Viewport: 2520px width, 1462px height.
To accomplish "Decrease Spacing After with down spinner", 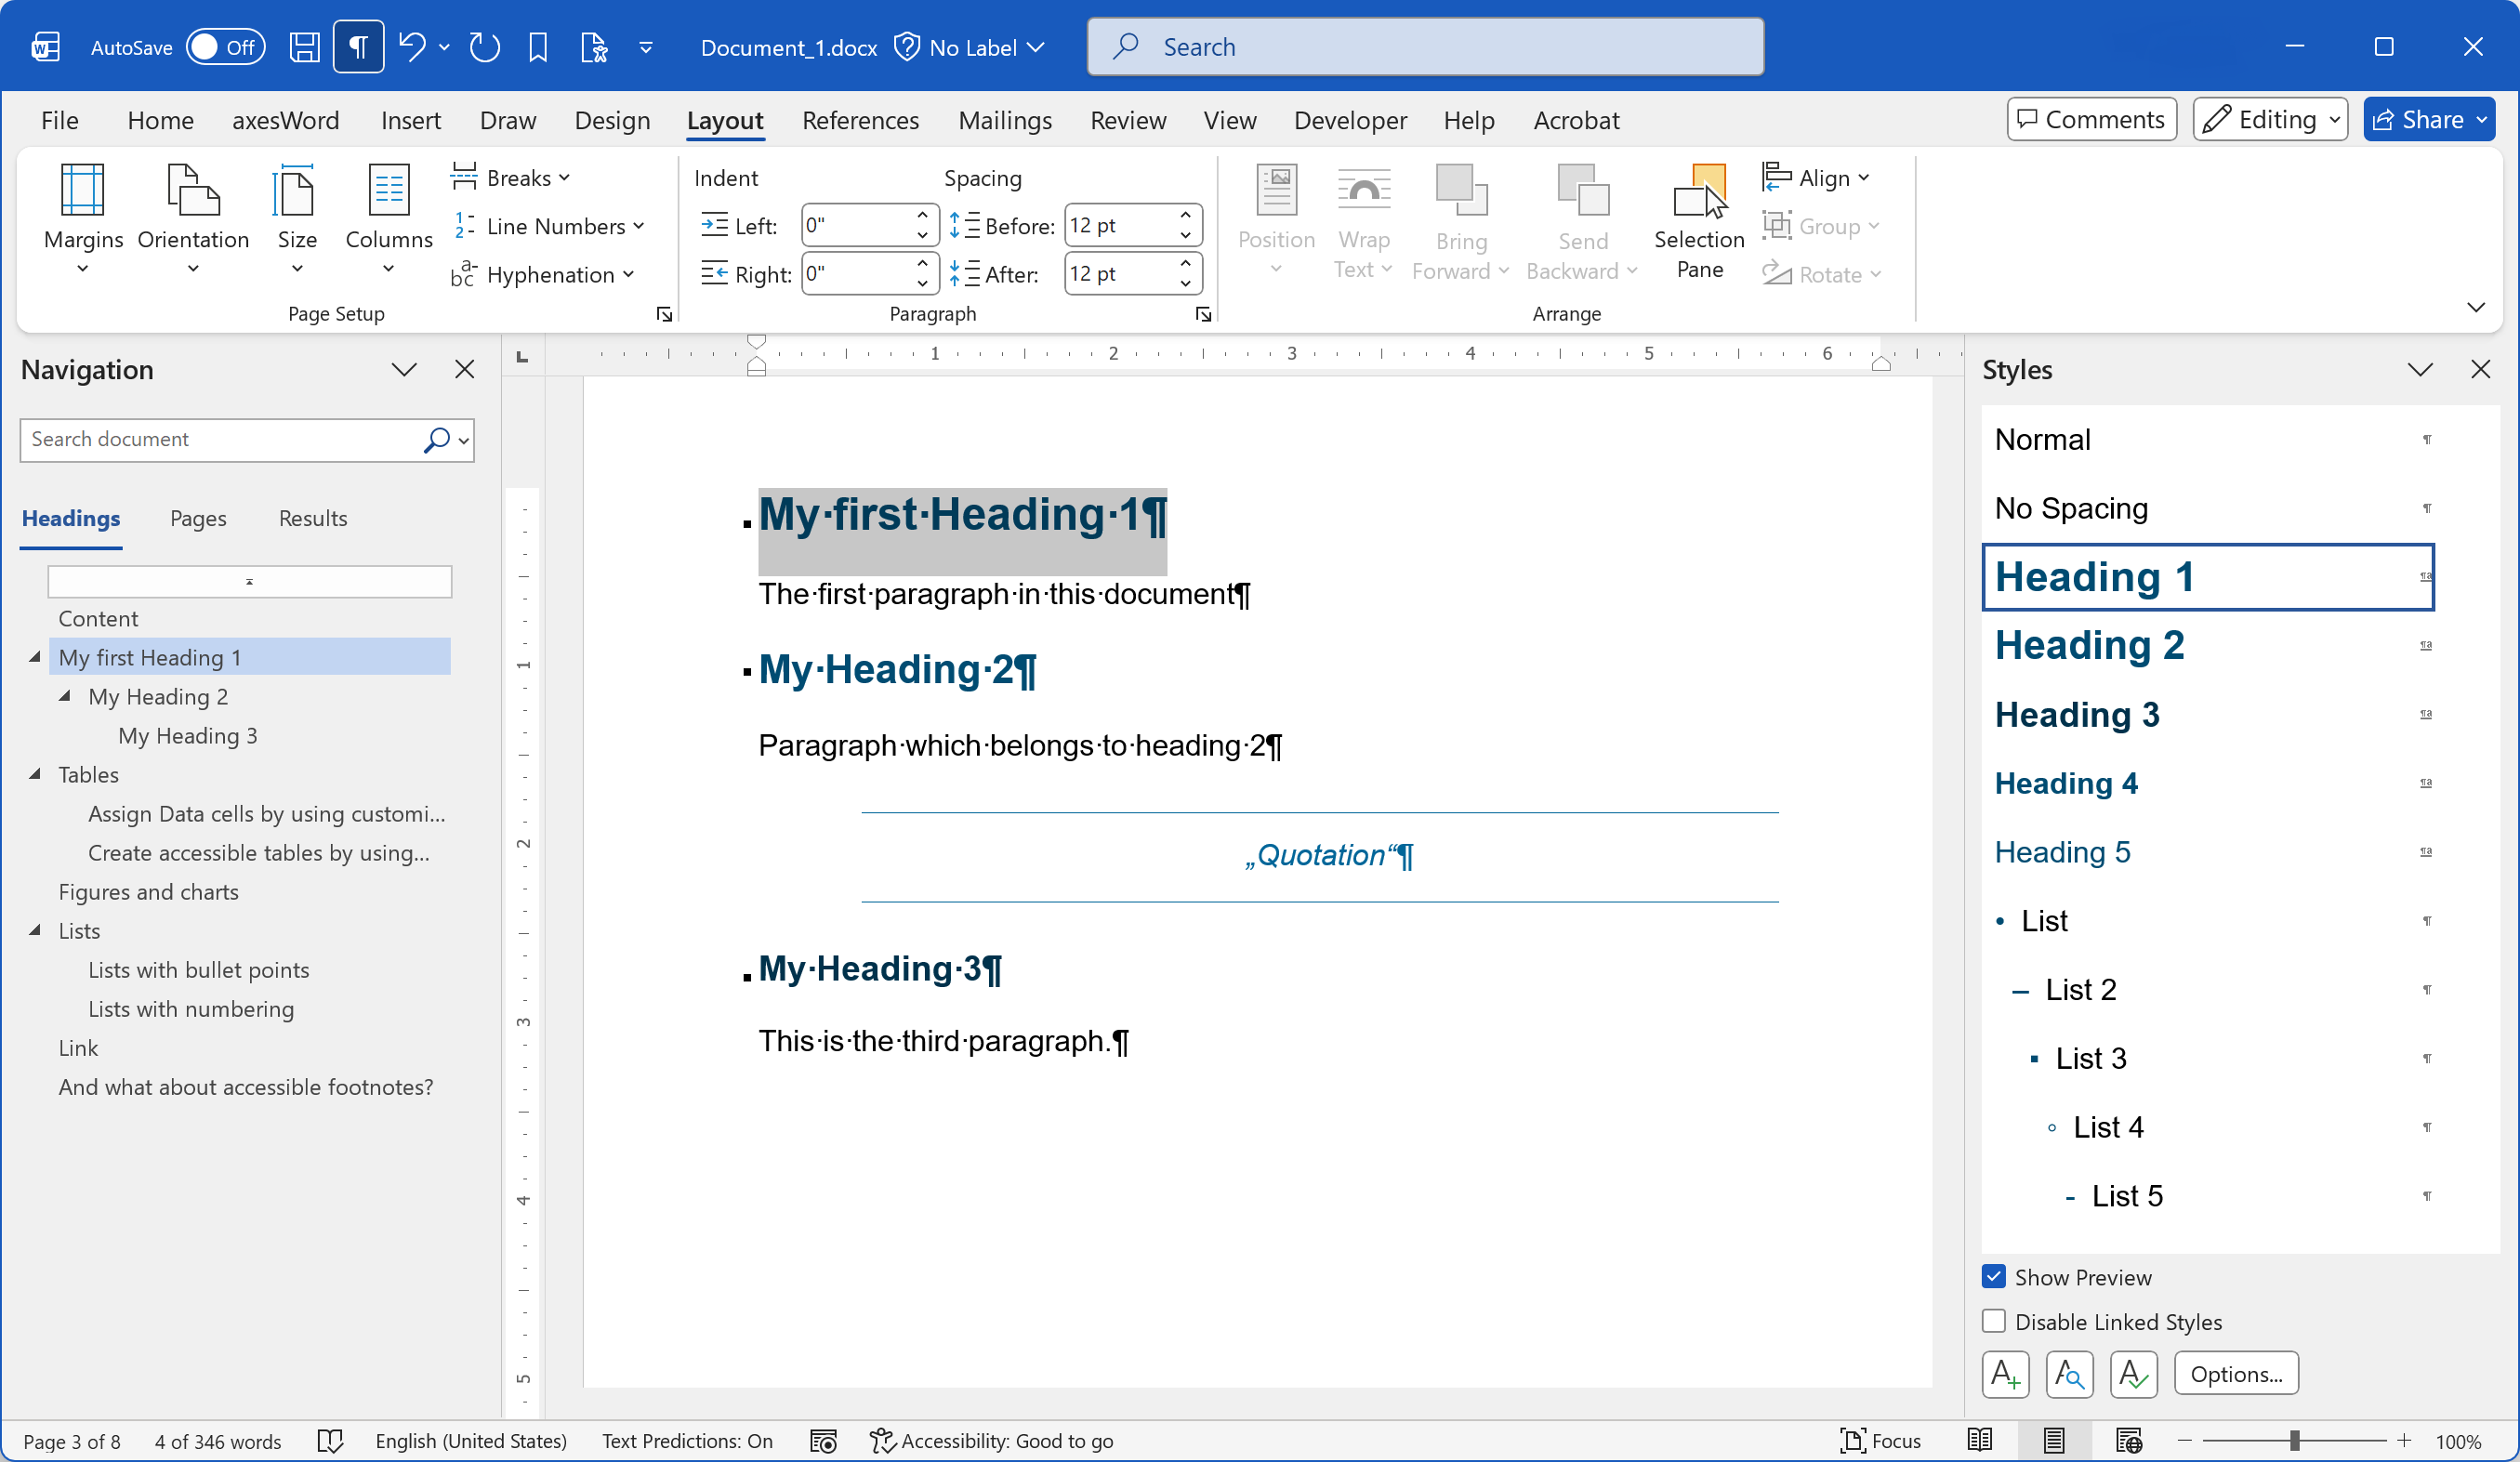I will [x=1185, y=284].
